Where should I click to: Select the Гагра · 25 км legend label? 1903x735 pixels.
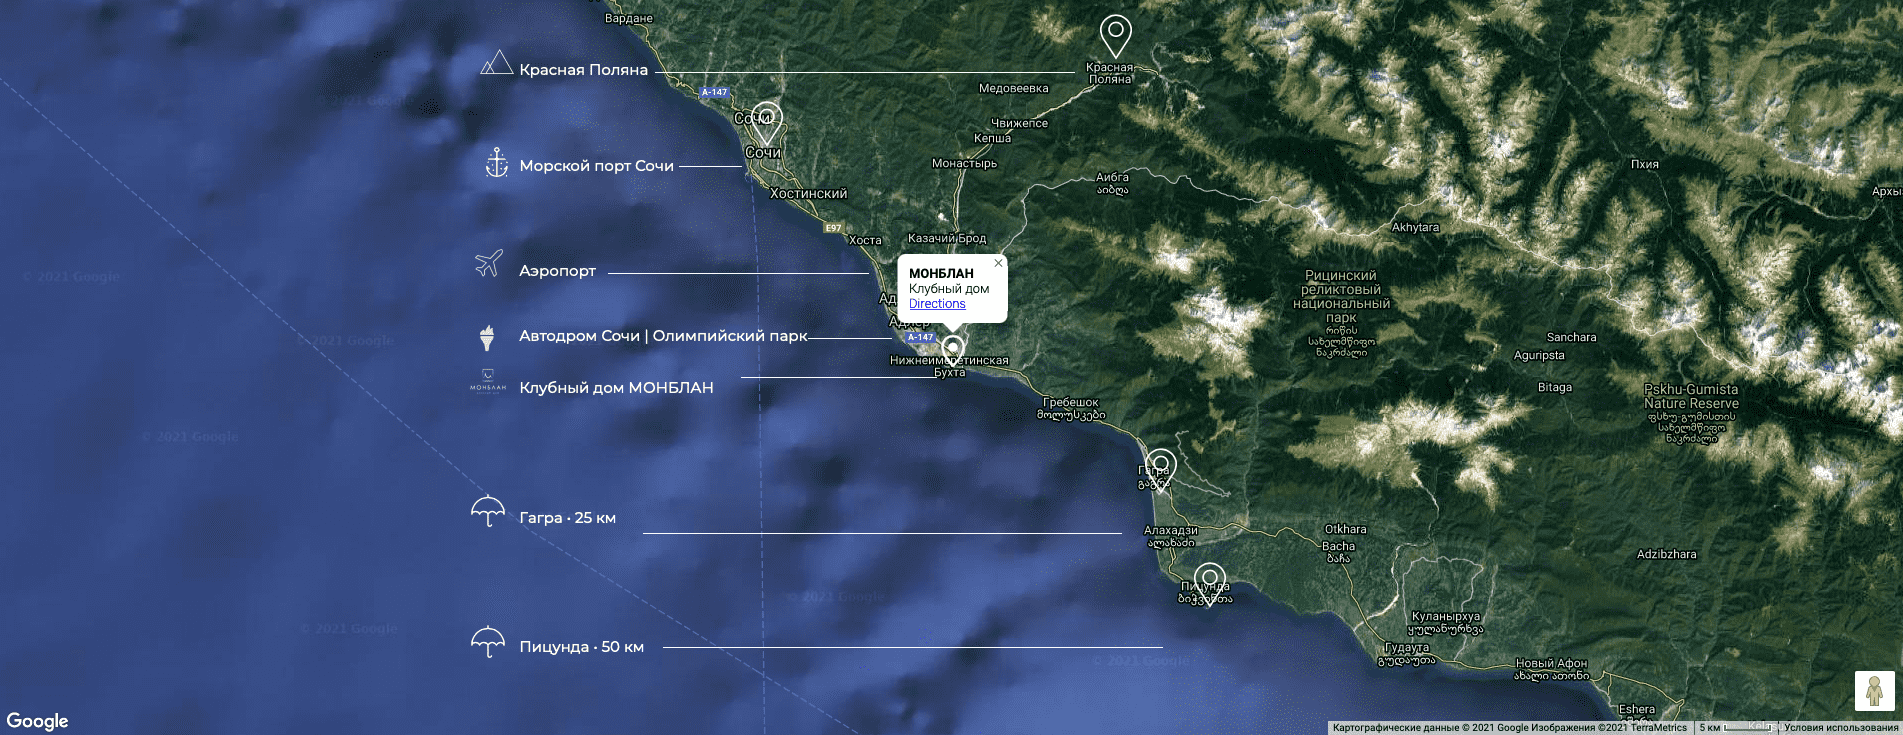(x=567, y=518)
